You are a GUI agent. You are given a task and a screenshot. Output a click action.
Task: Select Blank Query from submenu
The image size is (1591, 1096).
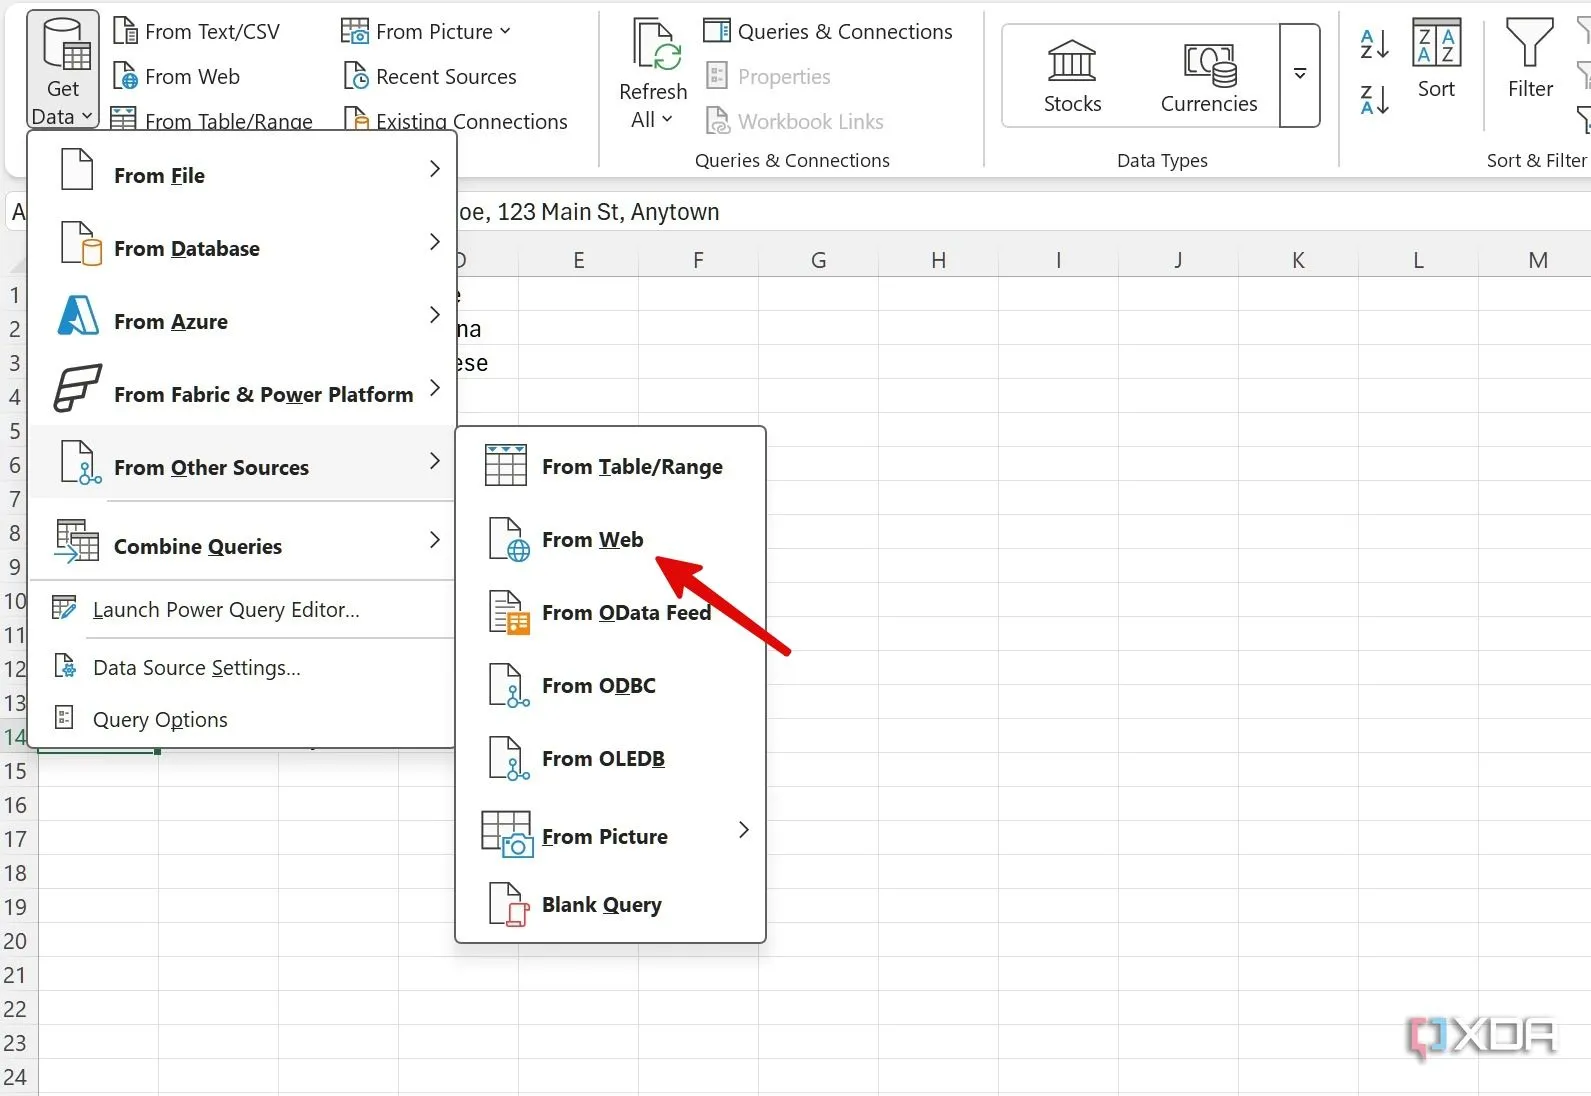[601, 905]
